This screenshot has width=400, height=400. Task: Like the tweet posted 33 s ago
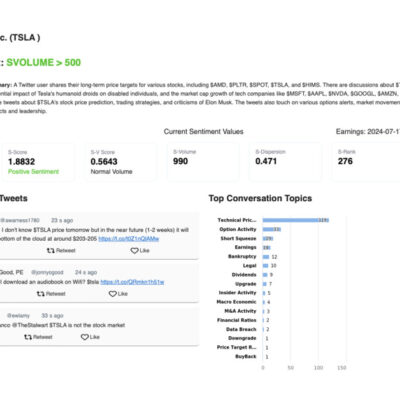tap(90, 337)
